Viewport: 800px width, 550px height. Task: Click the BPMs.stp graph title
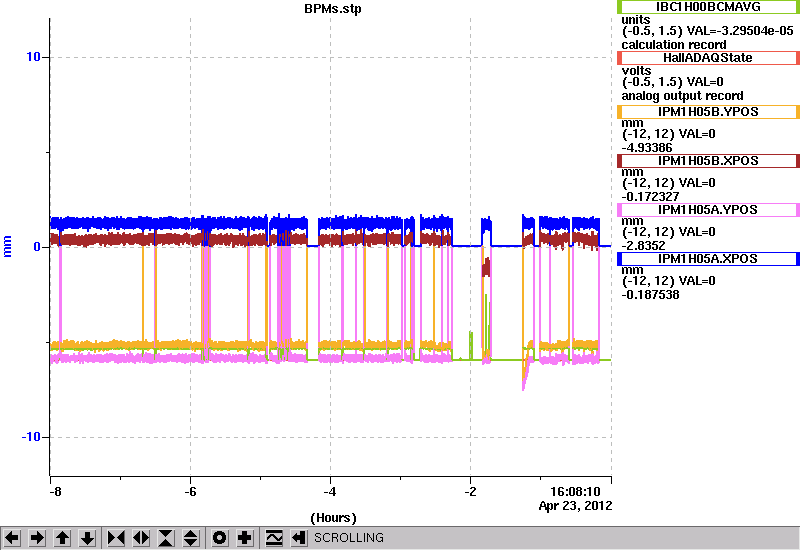coord(333,9)
